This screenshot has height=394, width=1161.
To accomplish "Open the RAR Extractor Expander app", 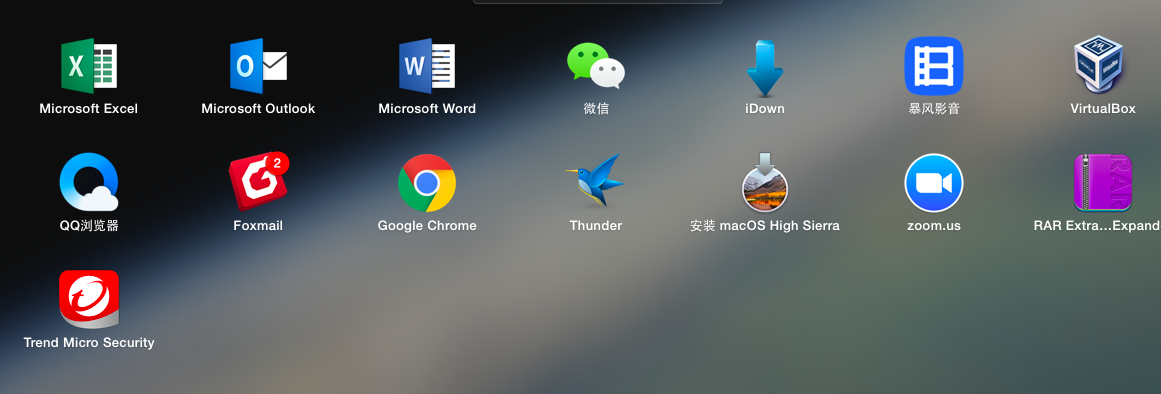I will click(1103, 183).
